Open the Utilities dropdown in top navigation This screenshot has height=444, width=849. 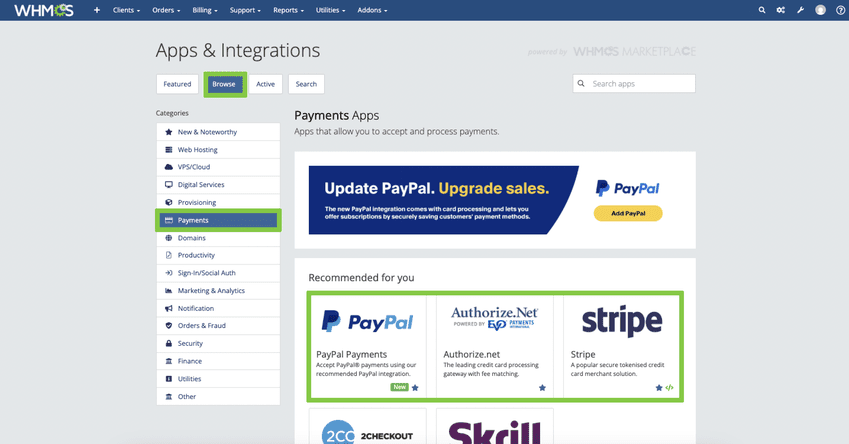click(330, 10)
